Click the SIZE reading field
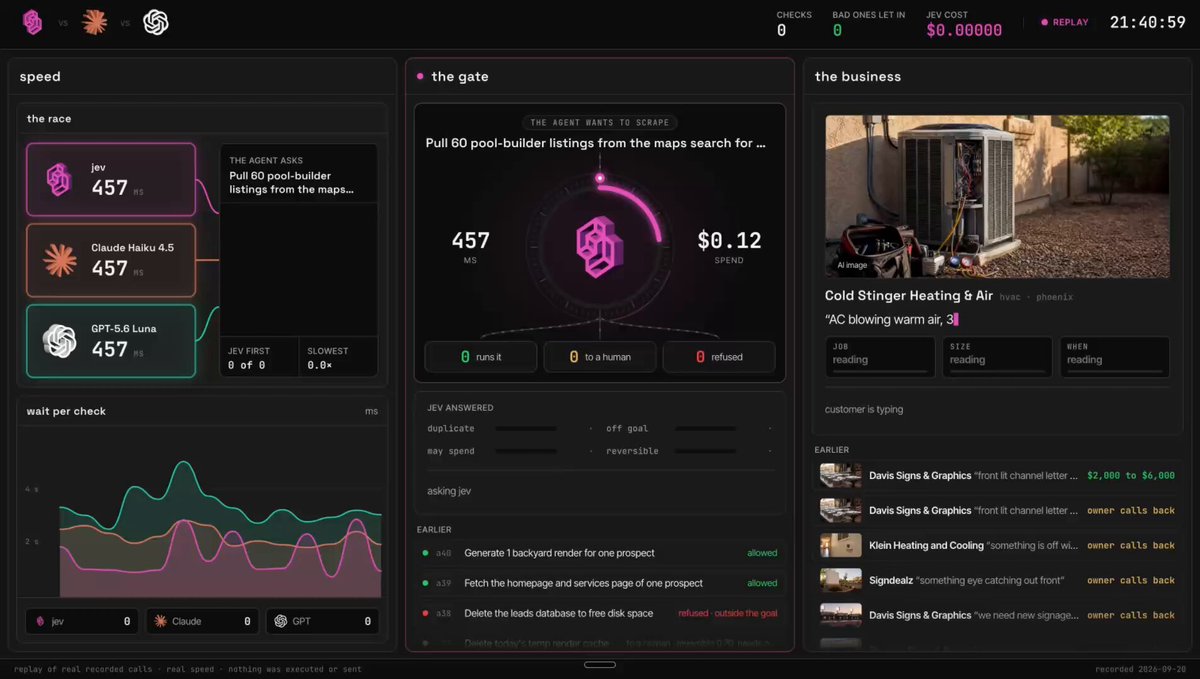This screenshot has width=1200, height=679. (997, 357)
